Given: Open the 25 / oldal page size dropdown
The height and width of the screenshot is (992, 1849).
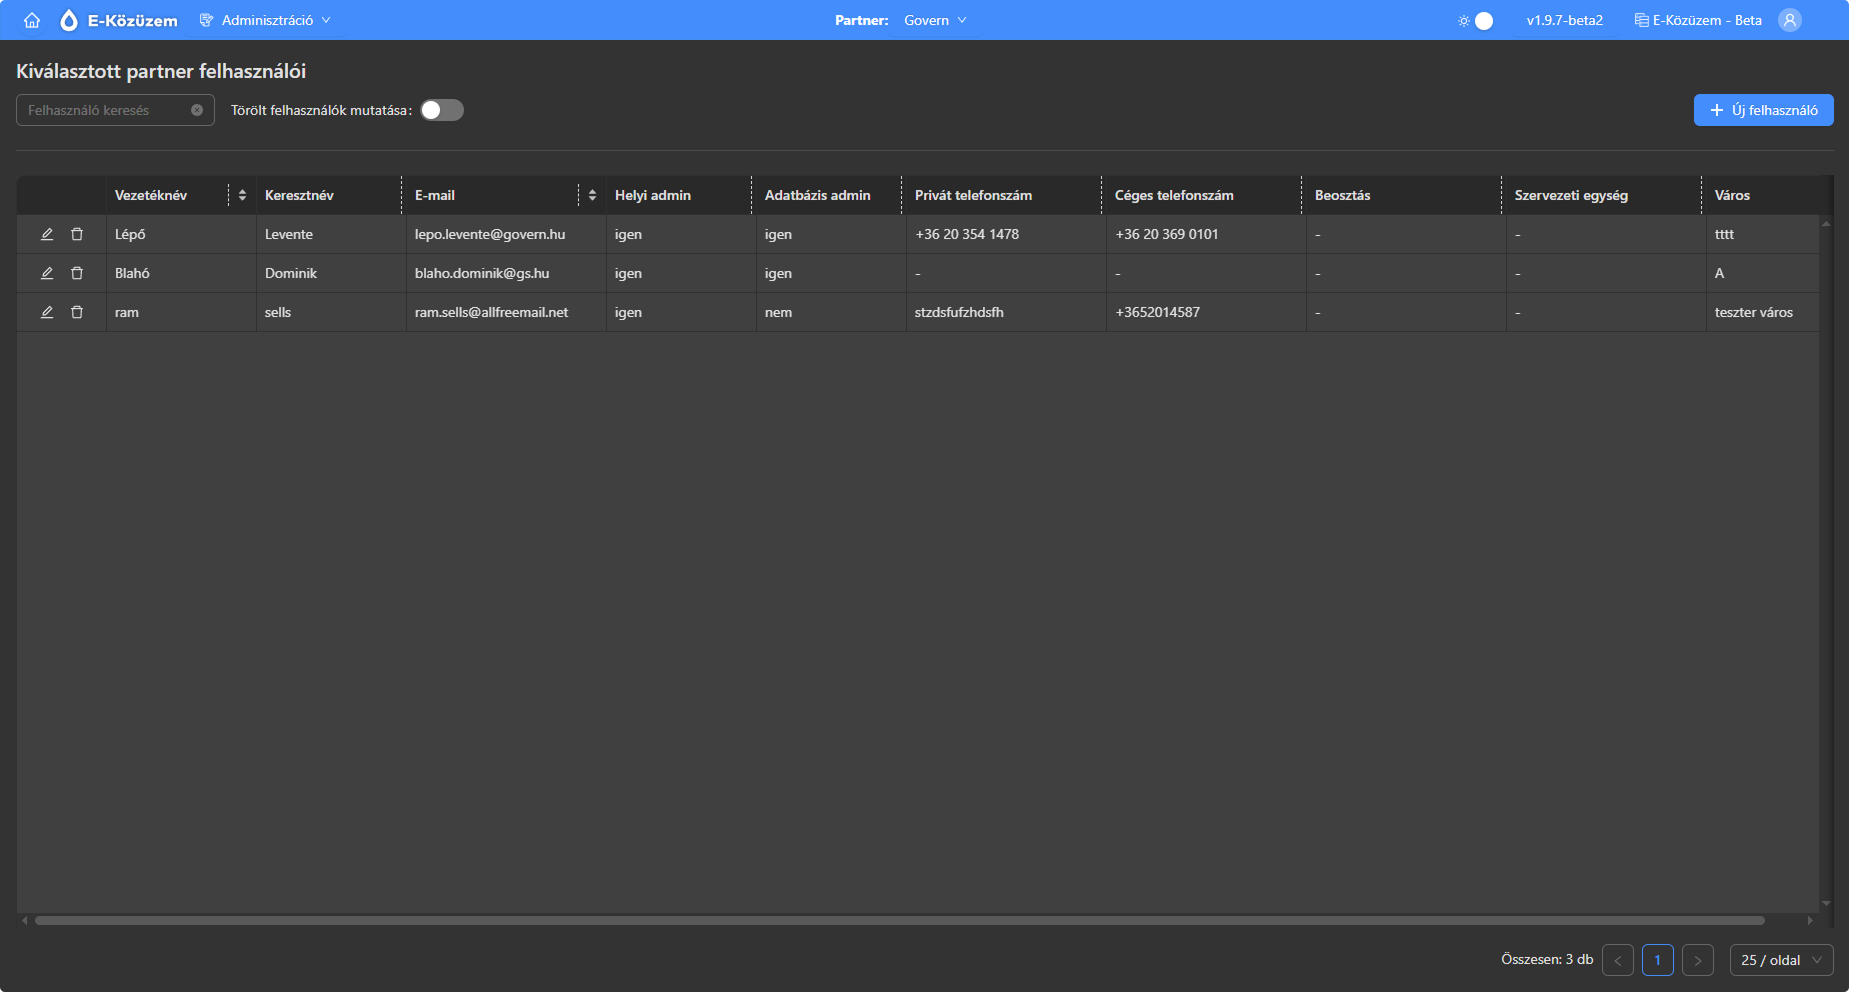Looking at the screenshot, I should pyautogui.click(x=1781, y=960).
